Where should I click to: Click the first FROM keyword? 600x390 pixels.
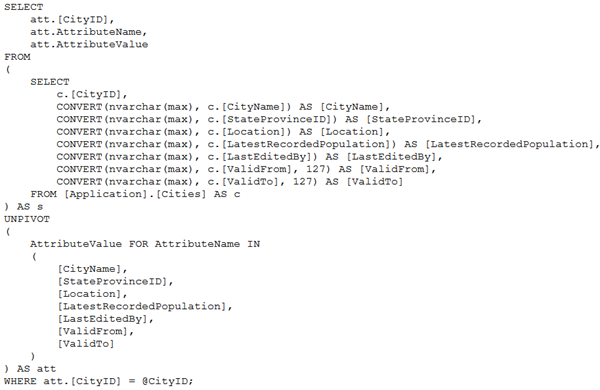(17, 57)
